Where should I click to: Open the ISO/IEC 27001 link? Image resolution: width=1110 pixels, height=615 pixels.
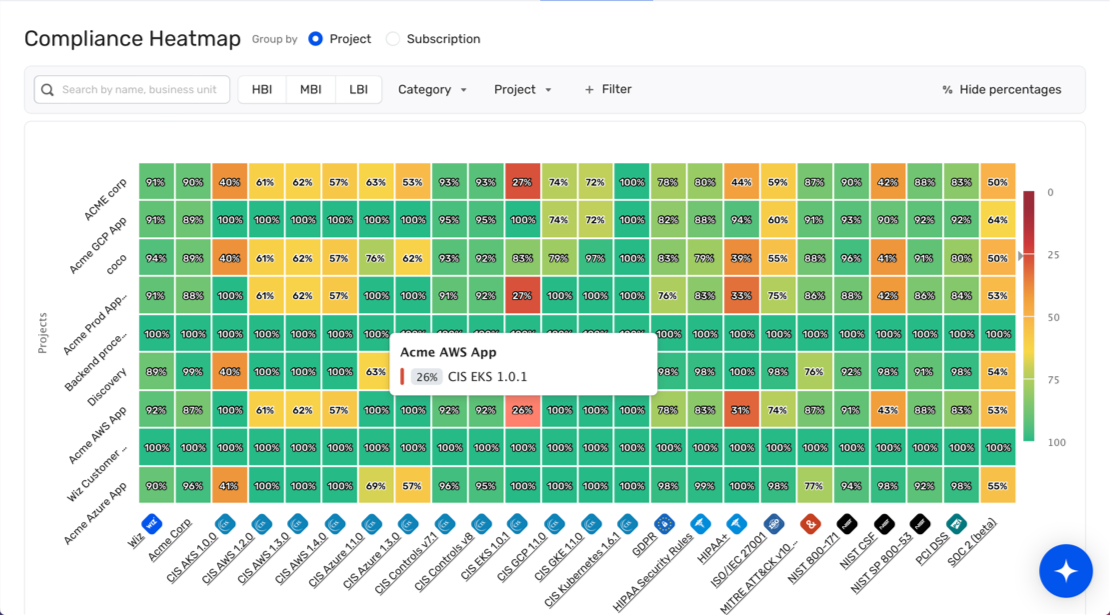tap(738, 561)
